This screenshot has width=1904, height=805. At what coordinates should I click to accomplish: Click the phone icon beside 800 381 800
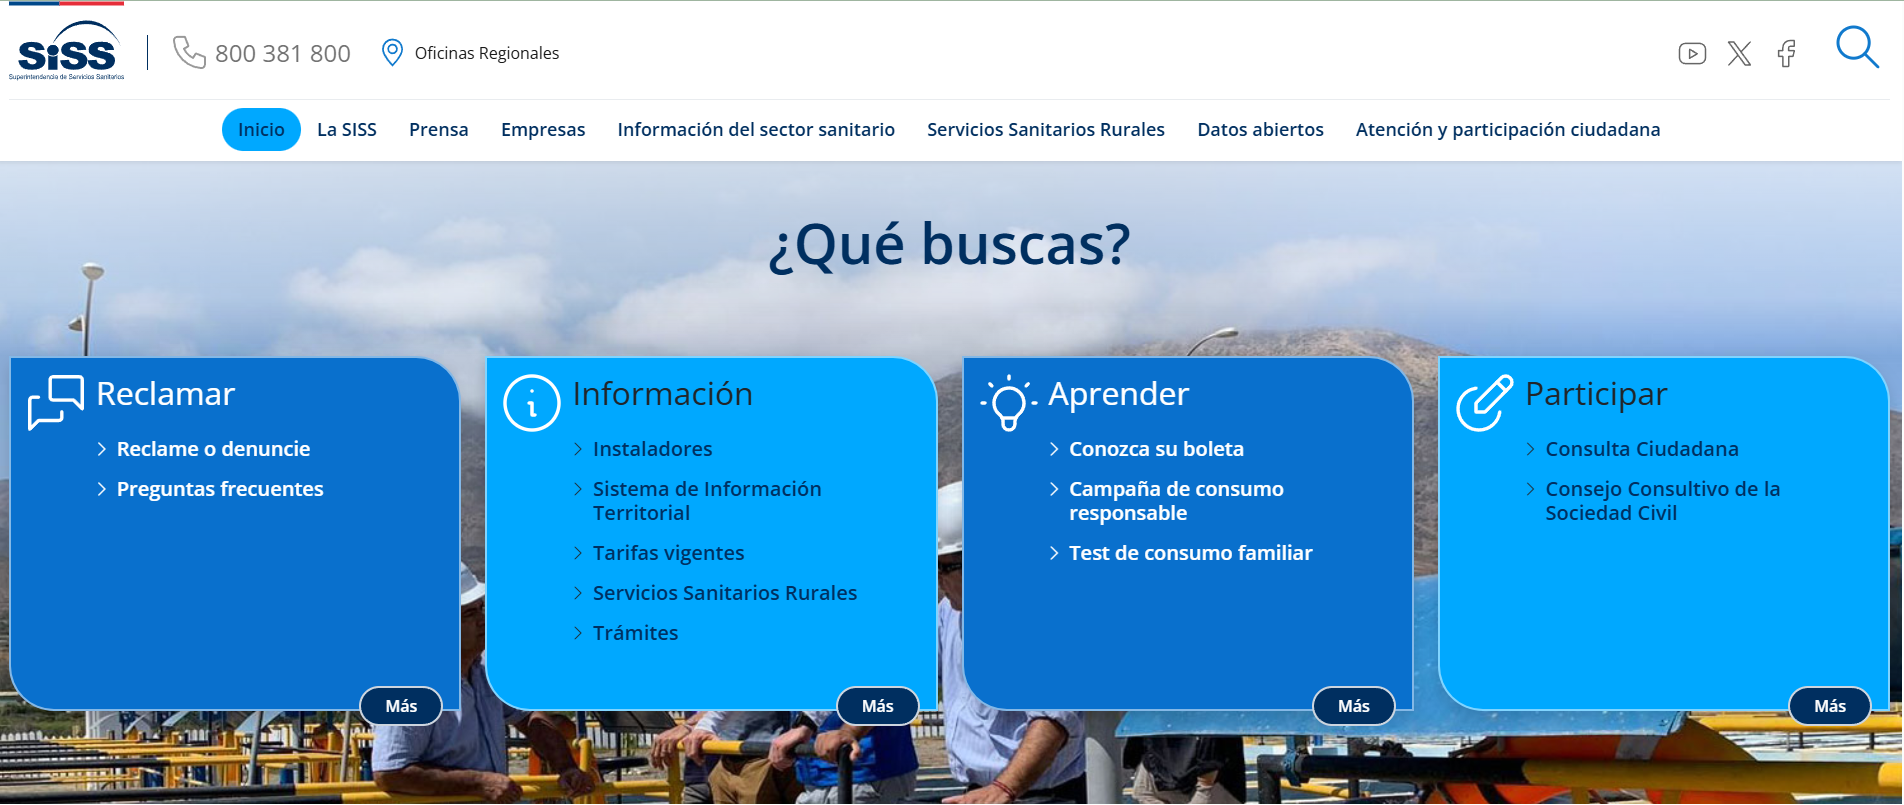pyautogui.click(x=189, y=52)
